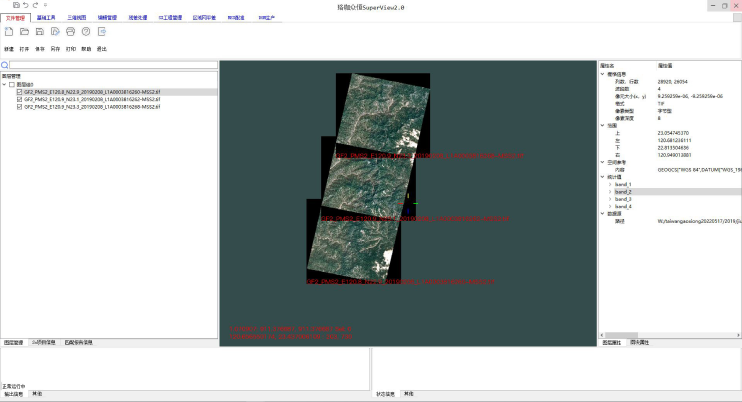Click the TIF format value
Image resolution: width=742 pixels, height=402 pixels.
pyautogui.click(x=661, y=104)
